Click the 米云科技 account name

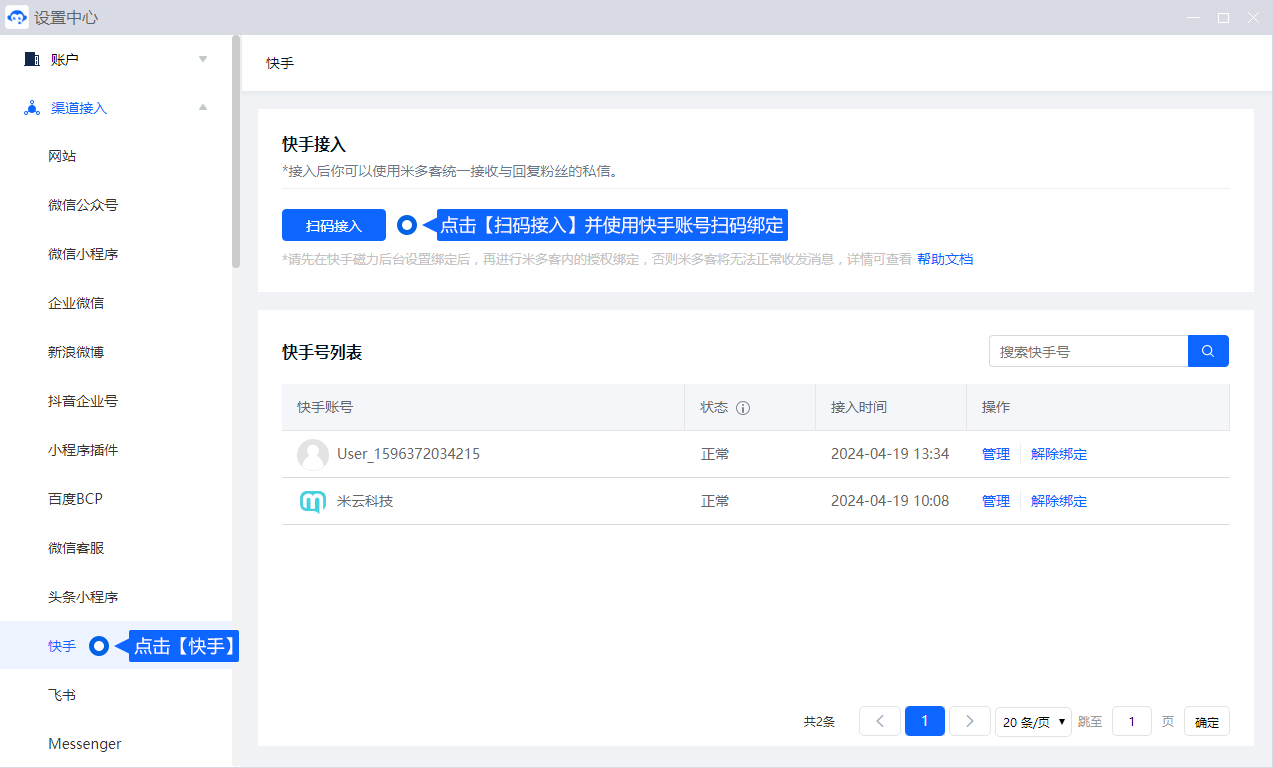coord(365,501)
